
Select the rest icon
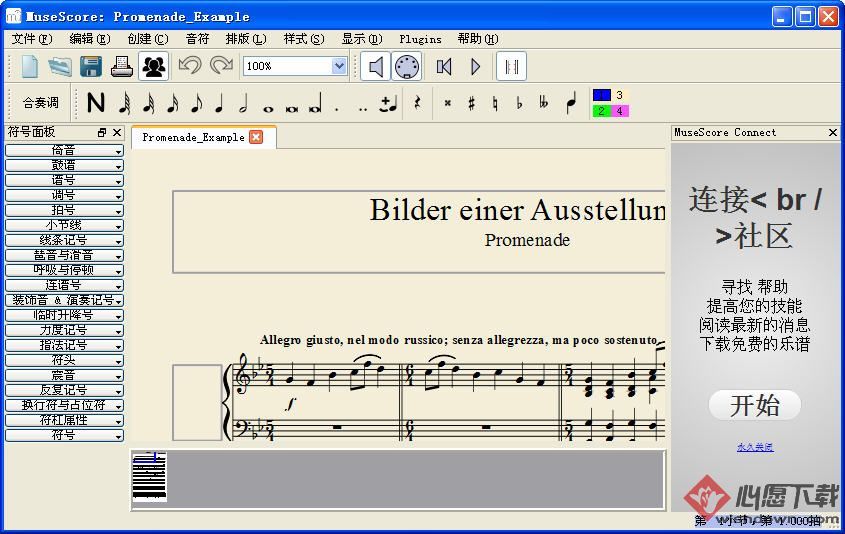(x=417, y=102)
